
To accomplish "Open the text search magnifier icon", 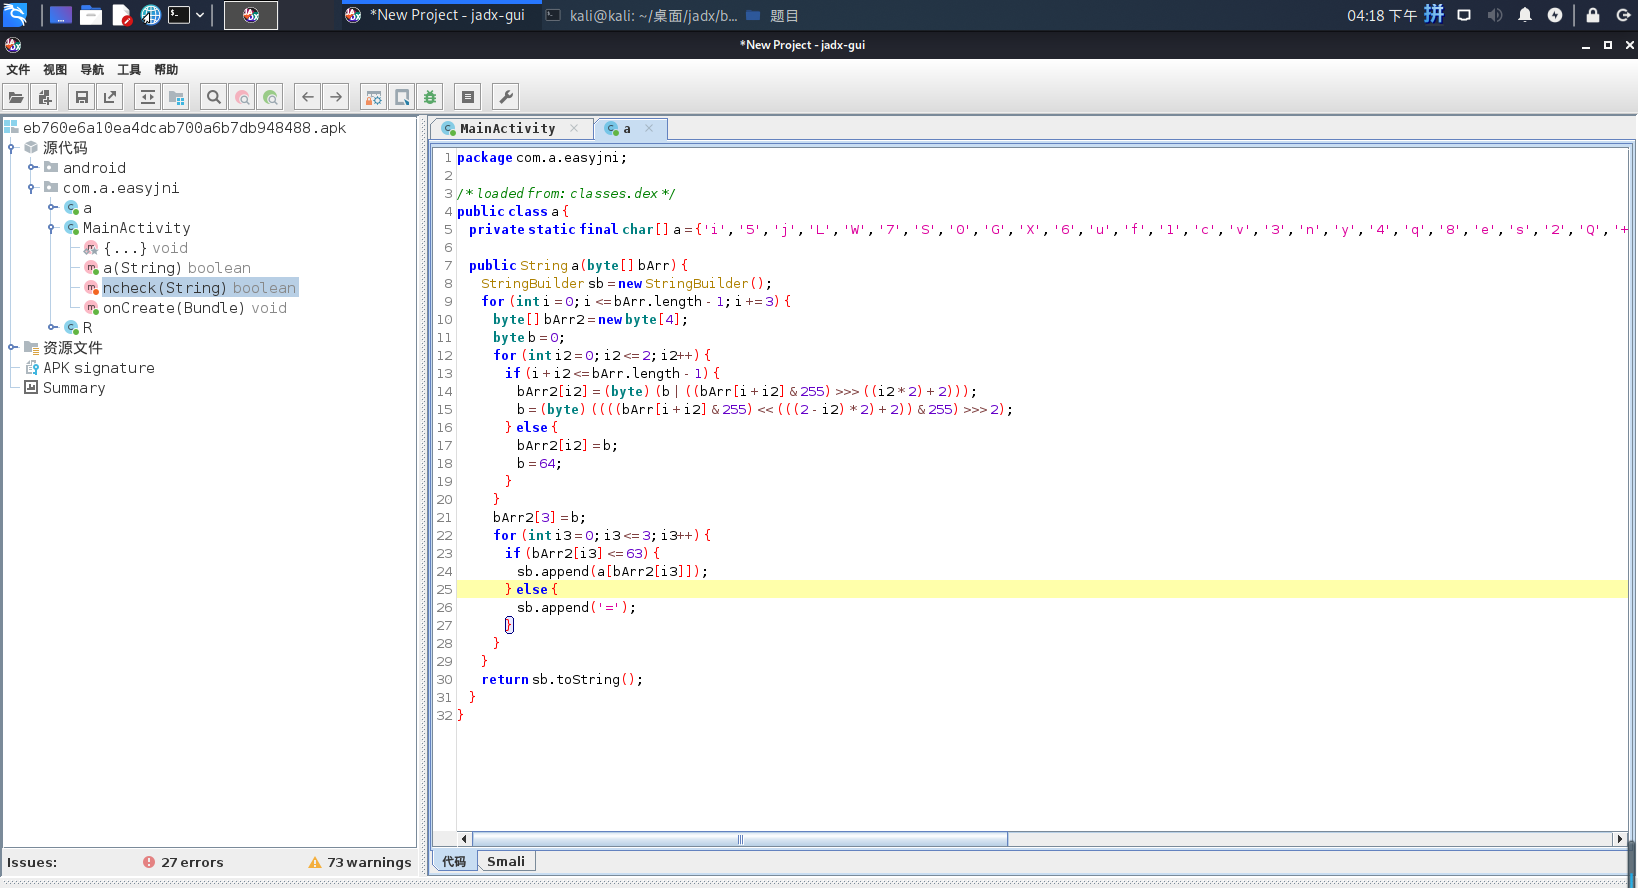I will coord(214,97).
